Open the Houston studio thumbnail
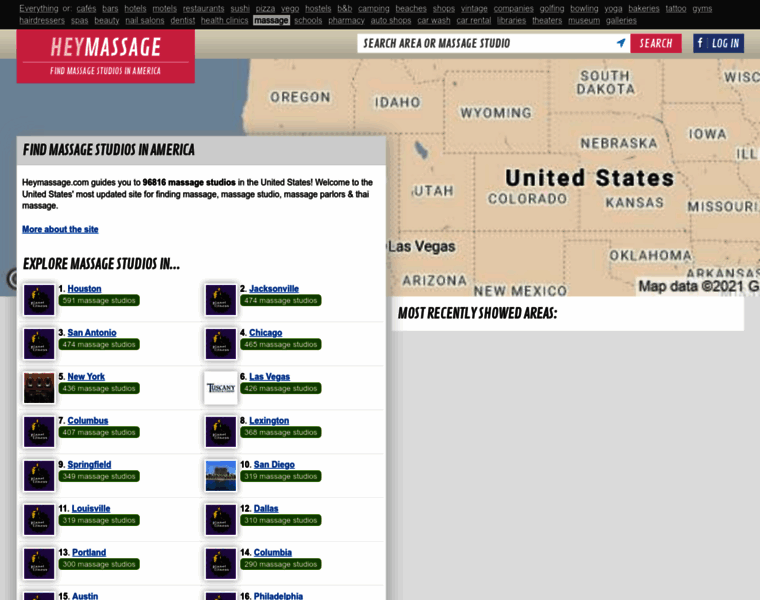Screen dimensions: 760x600 point(39,300)
